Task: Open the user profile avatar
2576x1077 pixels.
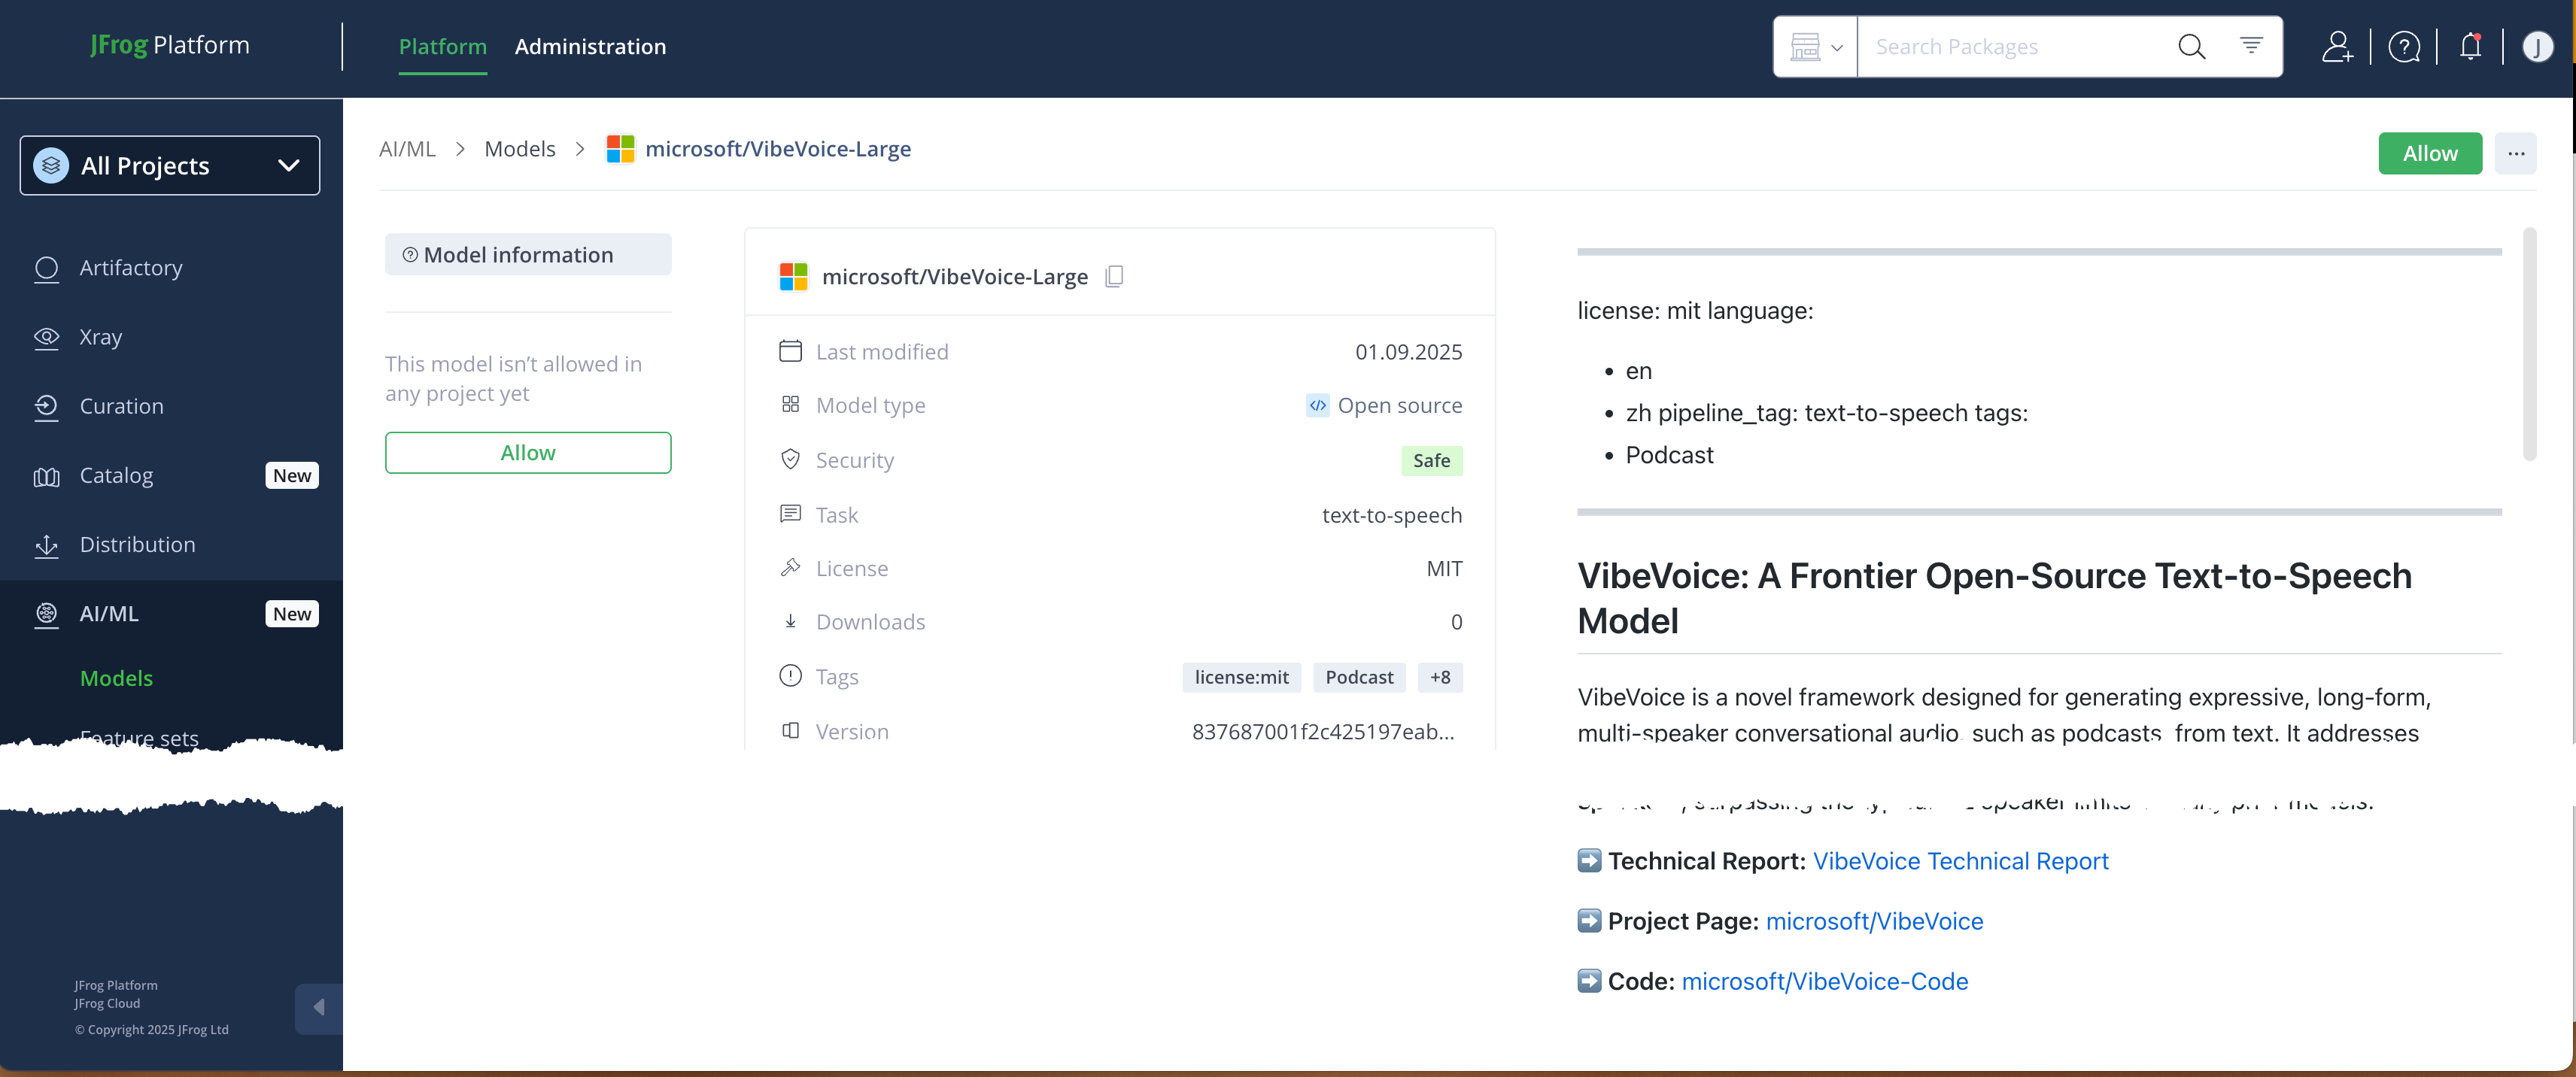Action: [x=2536, y=47]
